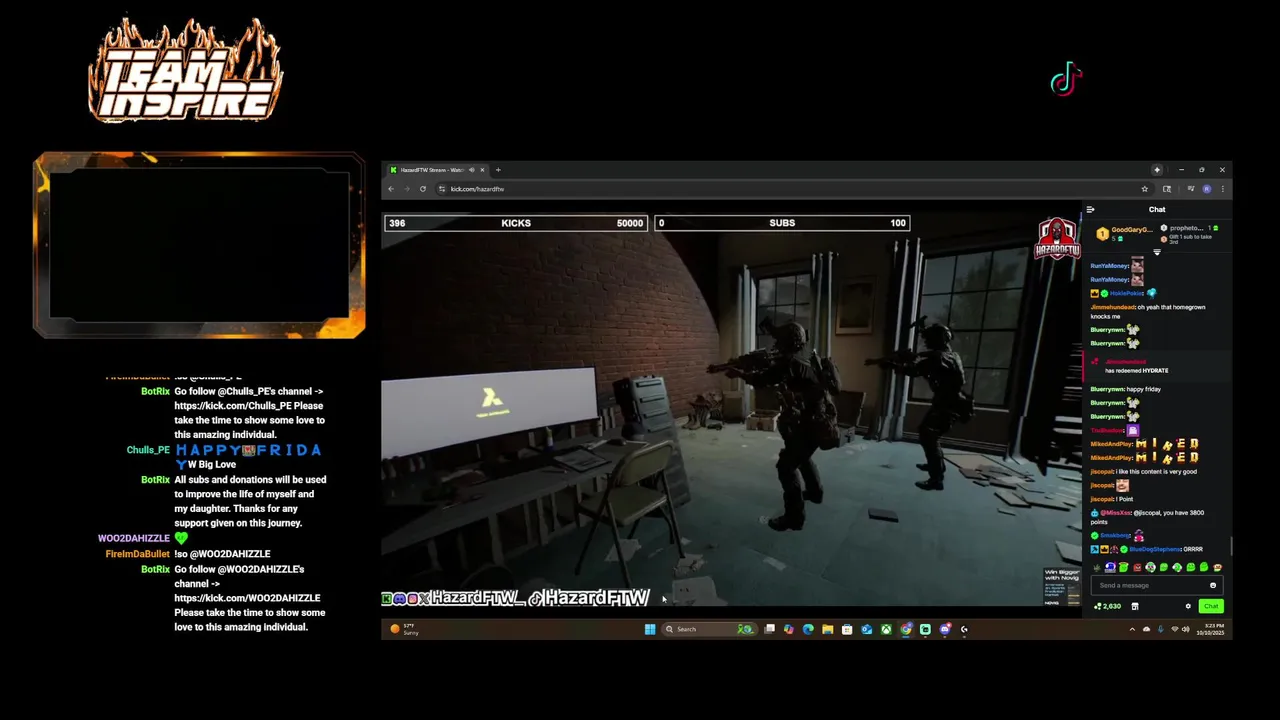
Task: Close the HazardFTW Stream tab
Action: pos(482,170)
